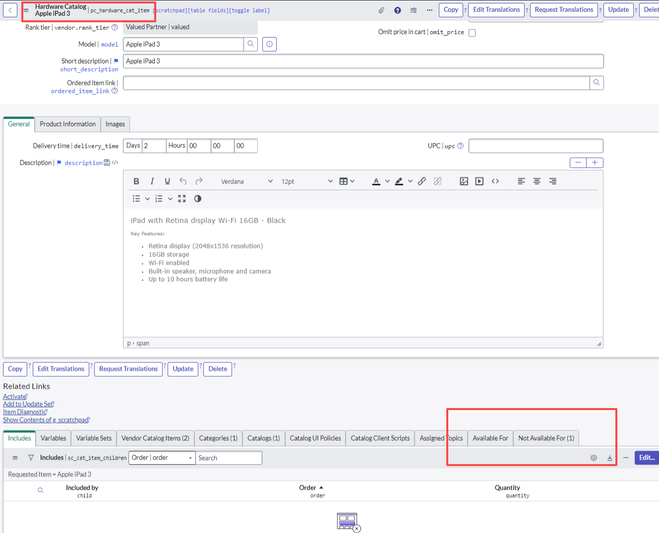The width and height of the screenshot is (659, 533).
Task: Expand numbered list style dropdown arrow
Action: (x=170, y=198)
